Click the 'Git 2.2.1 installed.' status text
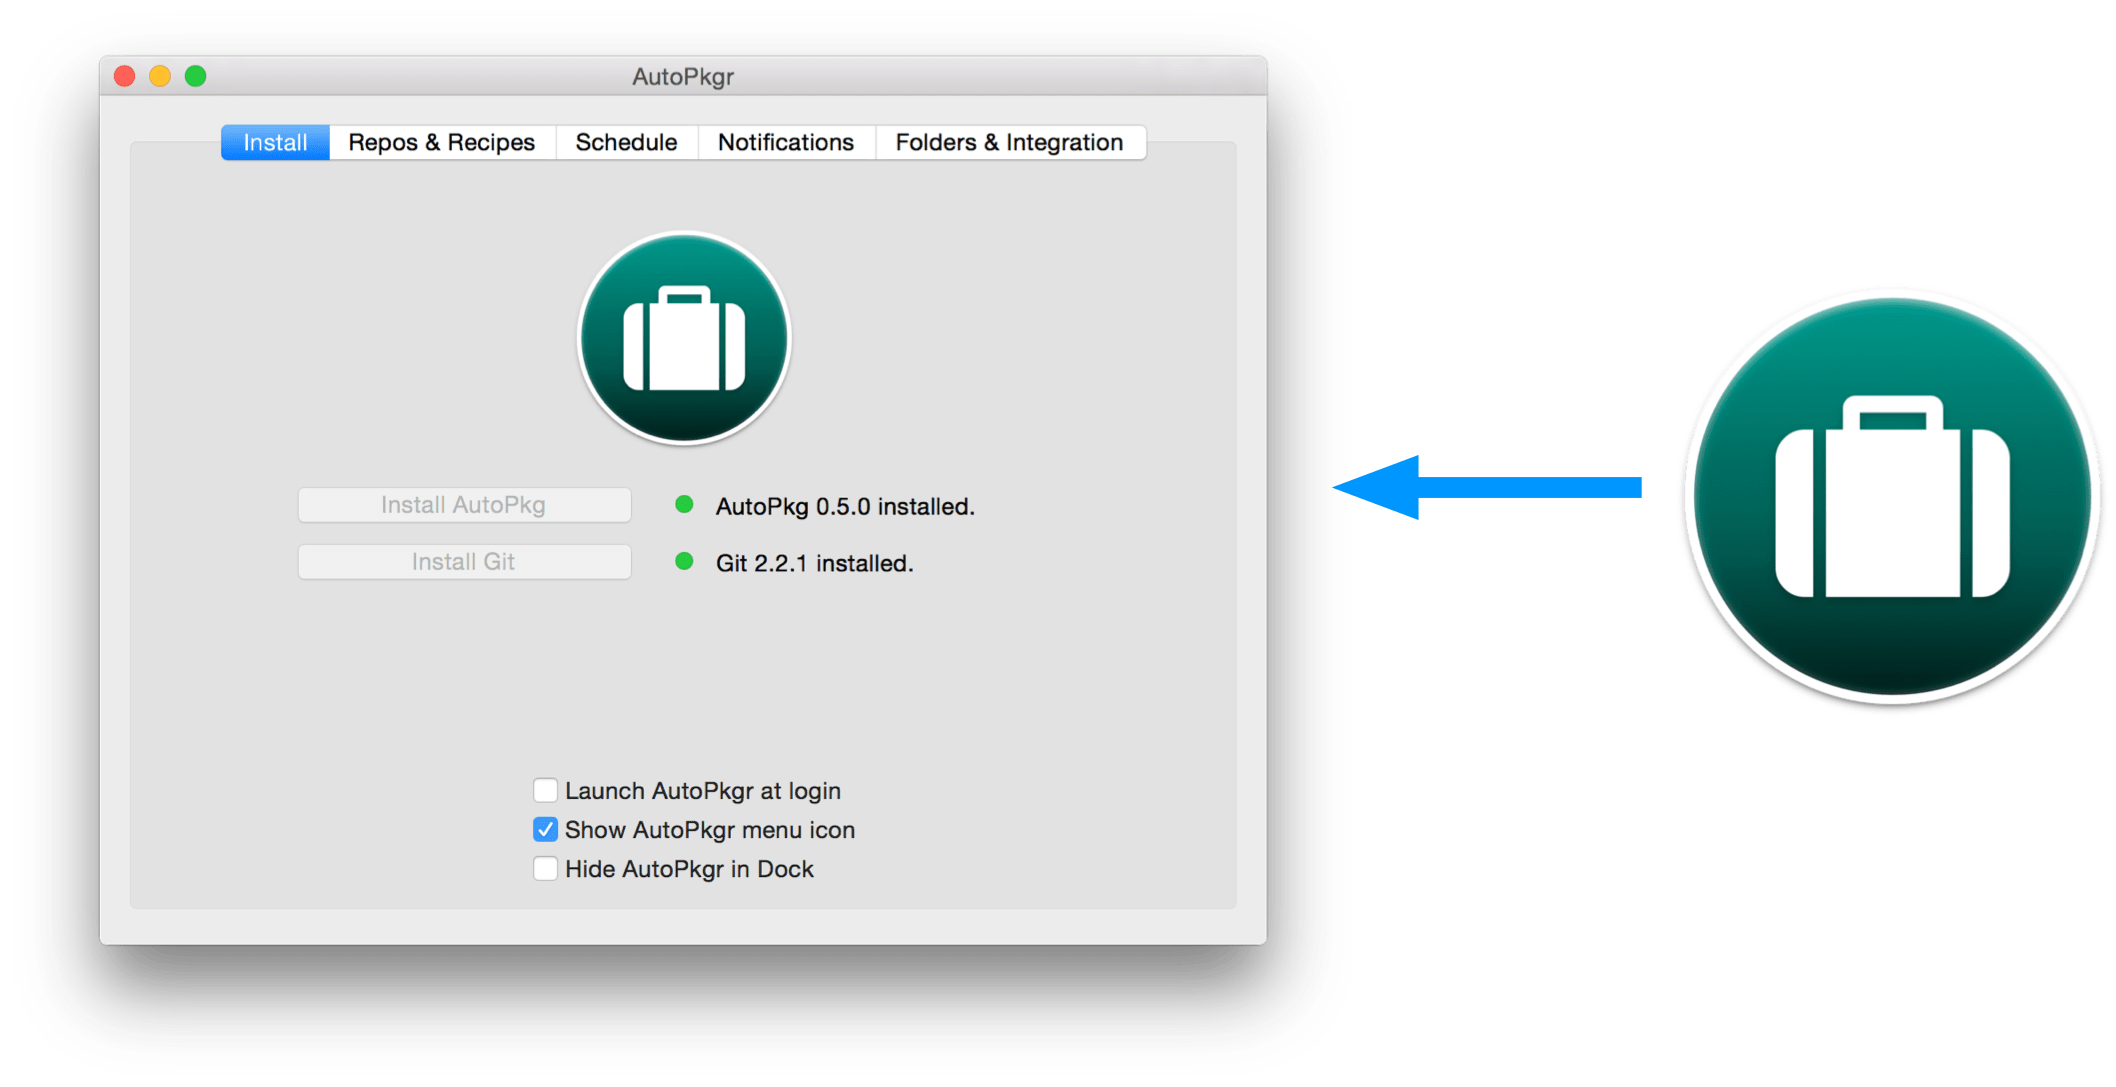Screen dimensions: 2116x1087 815,564
